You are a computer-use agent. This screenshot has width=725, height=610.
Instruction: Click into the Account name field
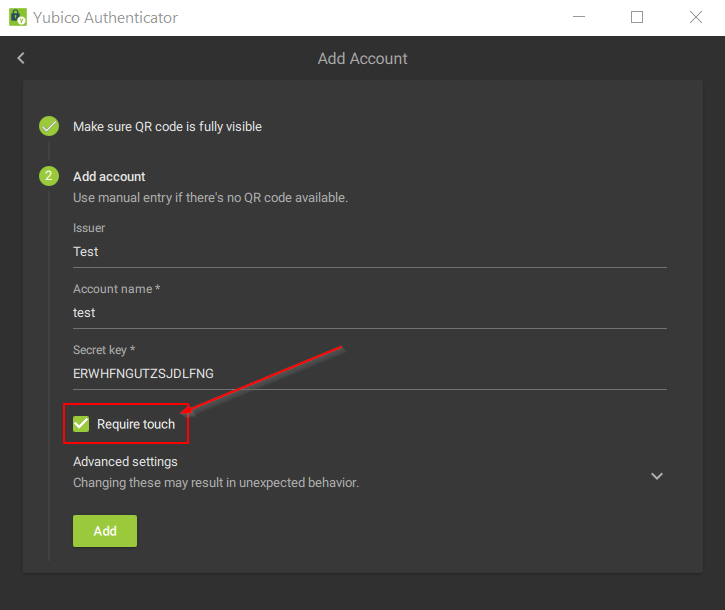click(x=369, y=313)
